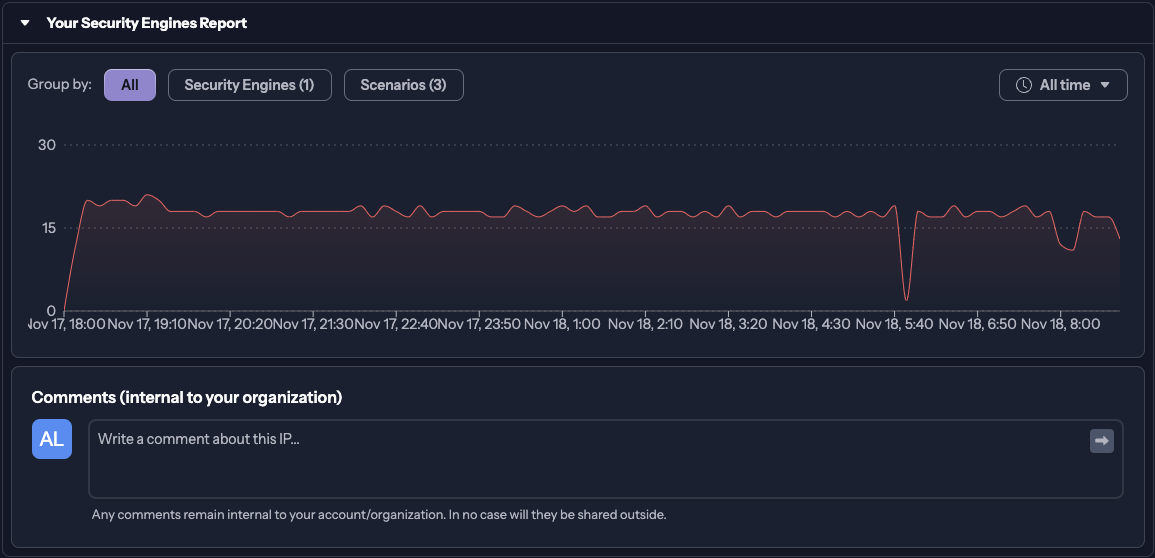This screenshot has height=558, width=1155.
Task: Group the report by Scenarios (3)
Action: [x=403, y=85]
